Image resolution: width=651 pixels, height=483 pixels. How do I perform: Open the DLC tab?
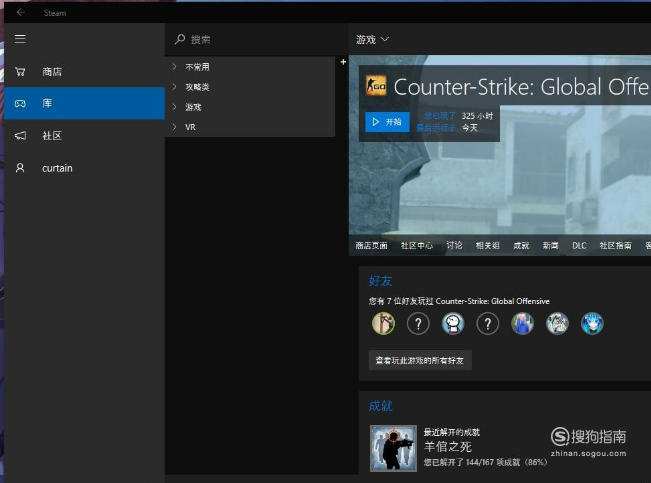(579, 245)
